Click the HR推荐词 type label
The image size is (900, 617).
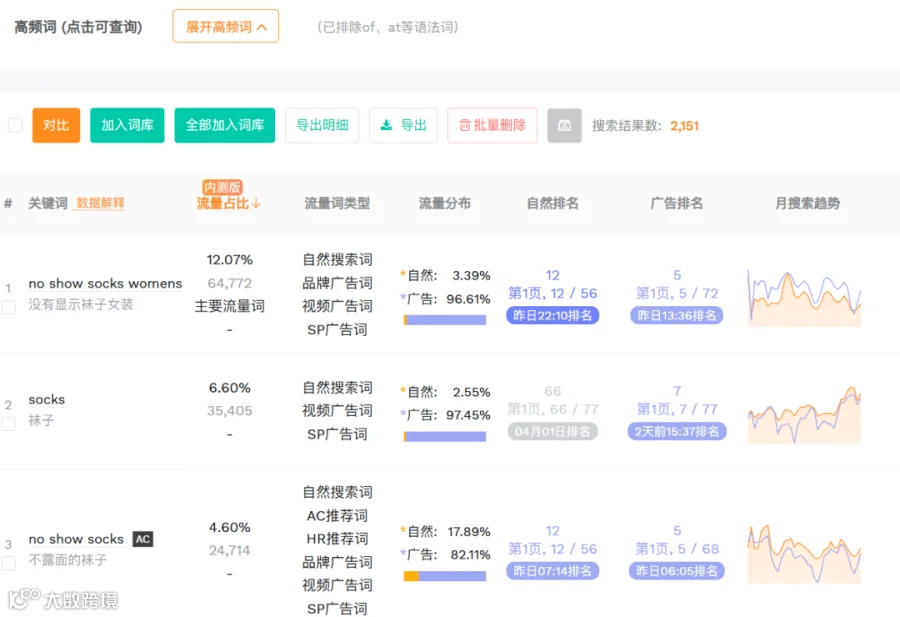coord(338,538)
